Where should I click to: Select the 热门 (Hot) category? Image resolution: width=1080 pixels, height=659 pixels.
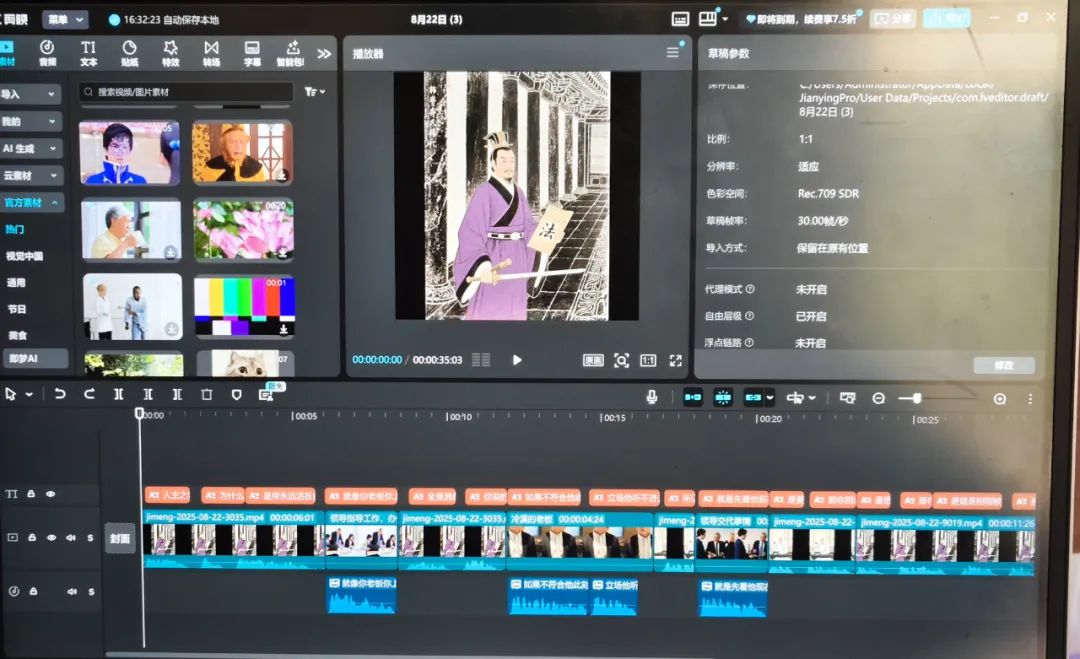pyautogui.click(x=15, y=229)
